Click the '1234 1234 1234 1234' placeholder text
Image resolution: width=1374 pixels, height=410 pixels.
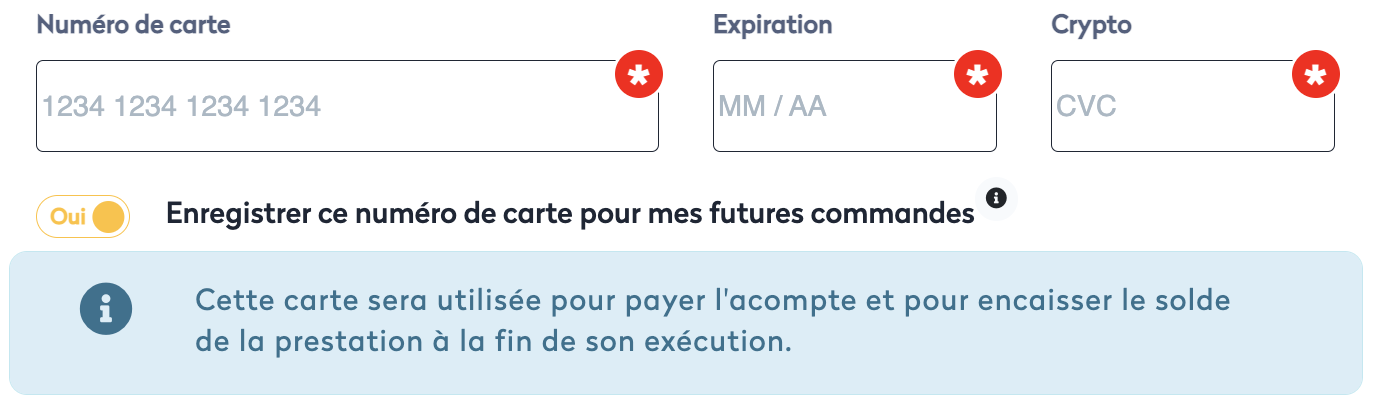coord(182,106)
